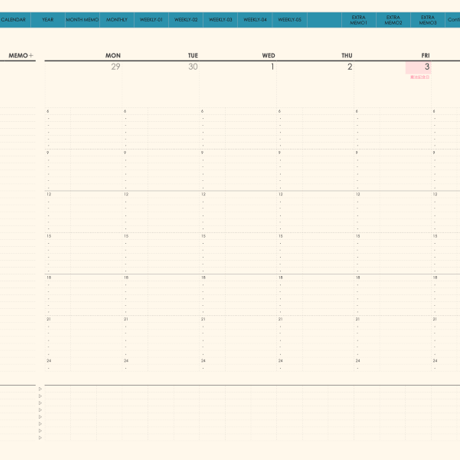Select date 2 under THU

coord(350,67)
